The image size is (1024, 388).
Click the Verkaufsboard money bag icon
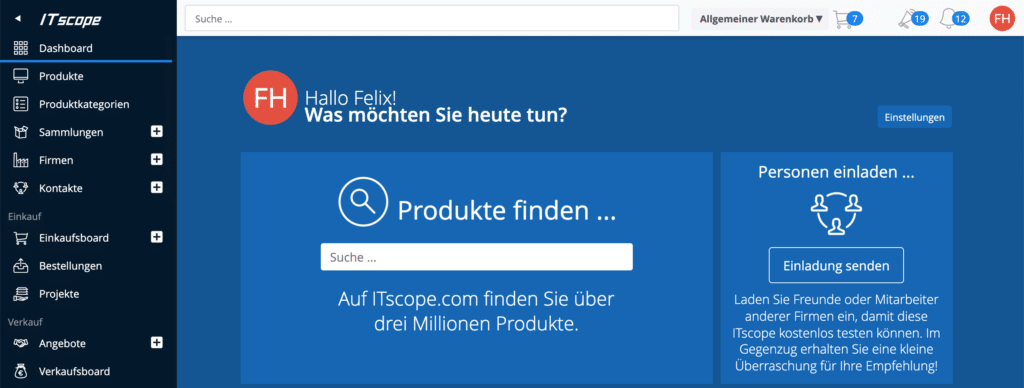[x=20, y=372]
